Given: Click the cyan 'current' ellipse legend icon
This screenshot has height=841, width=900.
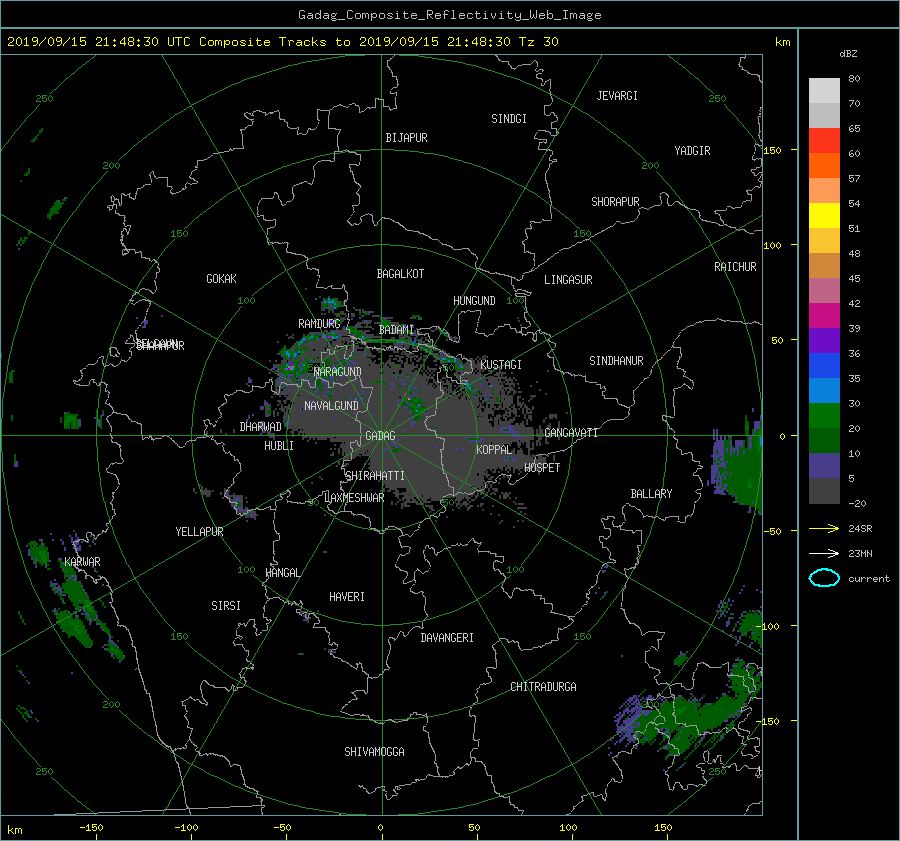Looking at the screenshot, I should (x=824, y=578).
